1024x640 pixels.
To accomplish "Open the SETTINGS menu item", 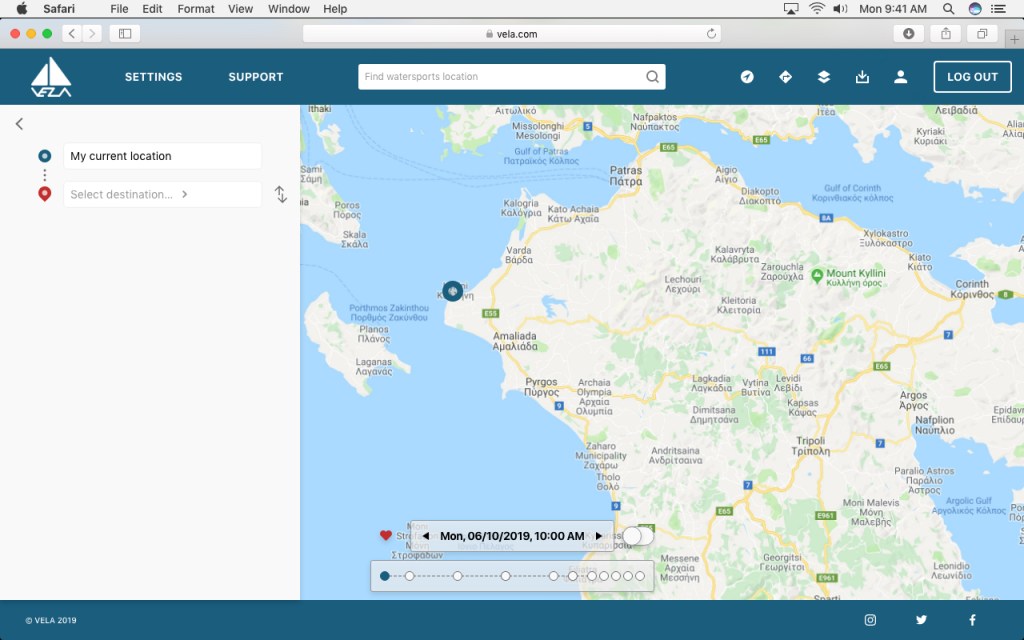I will coord(153,77).
